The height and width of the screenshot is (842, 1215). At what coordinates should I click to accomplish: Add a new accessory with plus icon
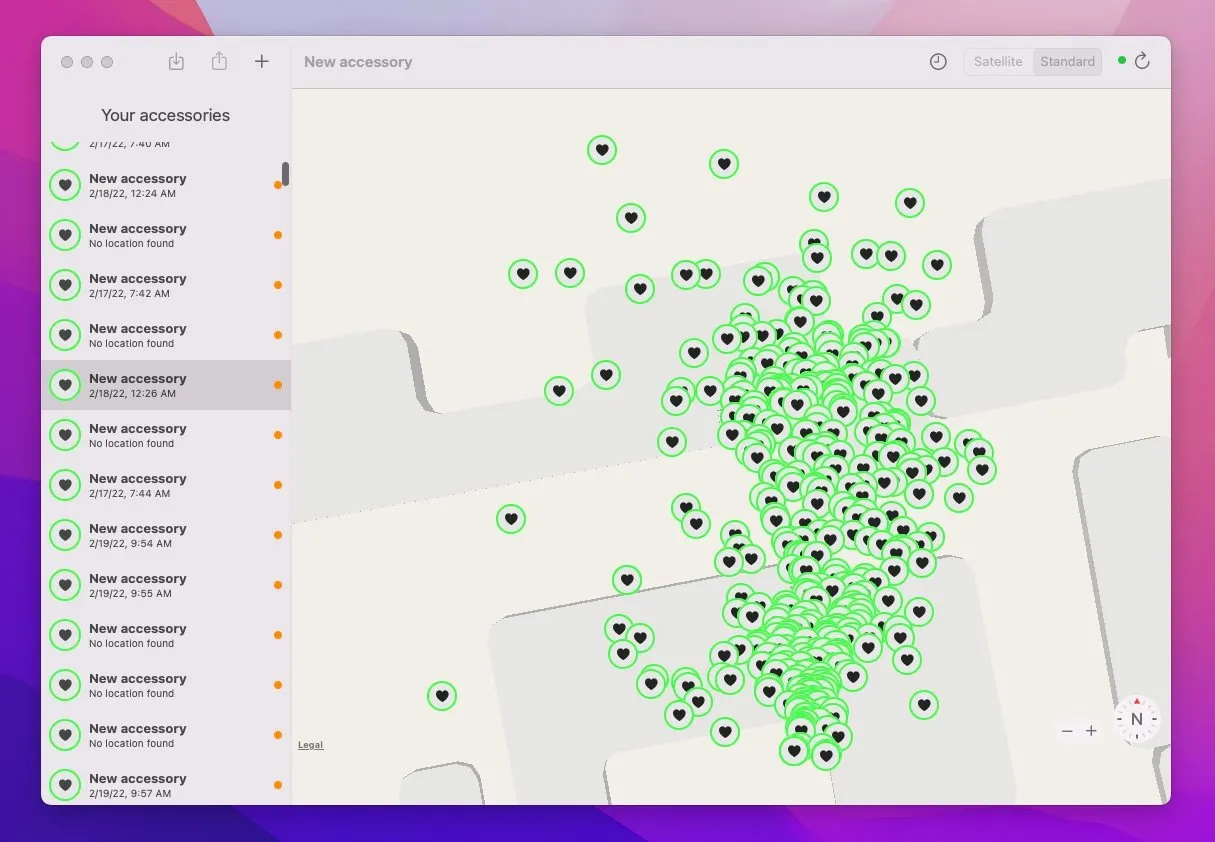click(262, 62)
